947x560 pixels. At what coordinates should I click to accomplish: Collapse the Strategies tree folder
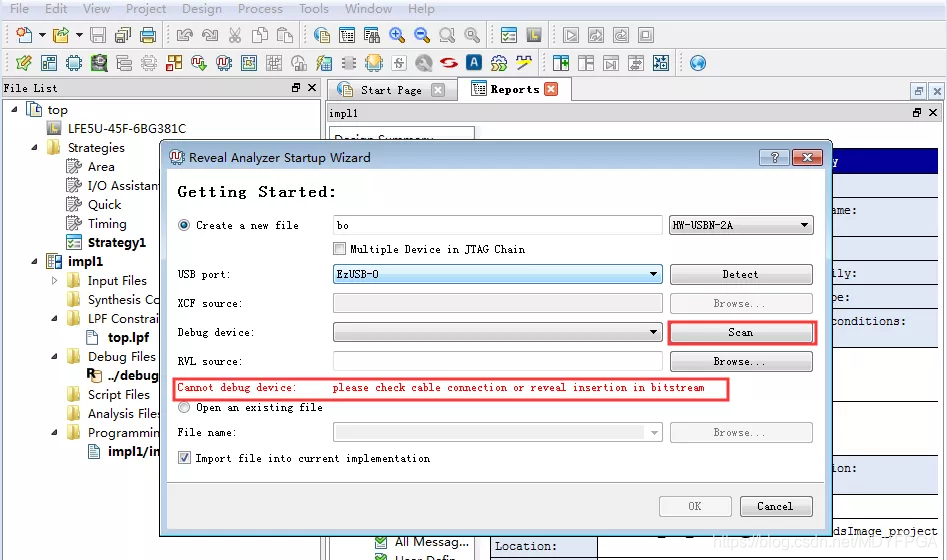click(x=34, y=147)
